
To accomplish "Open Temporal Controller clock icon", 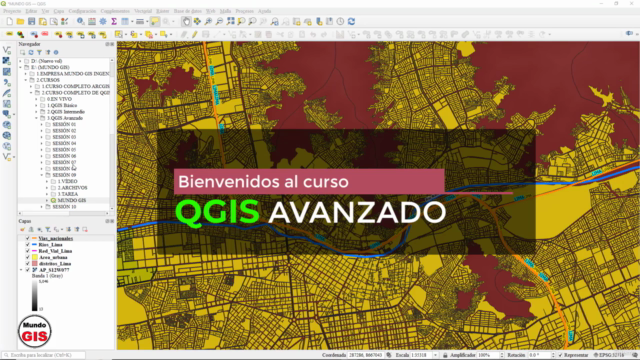I will (x=340, y=22).
